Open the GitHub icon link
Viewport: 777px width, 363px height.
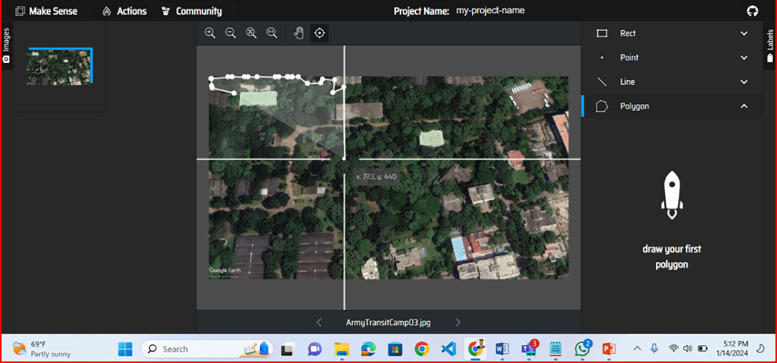coord(752,10)
